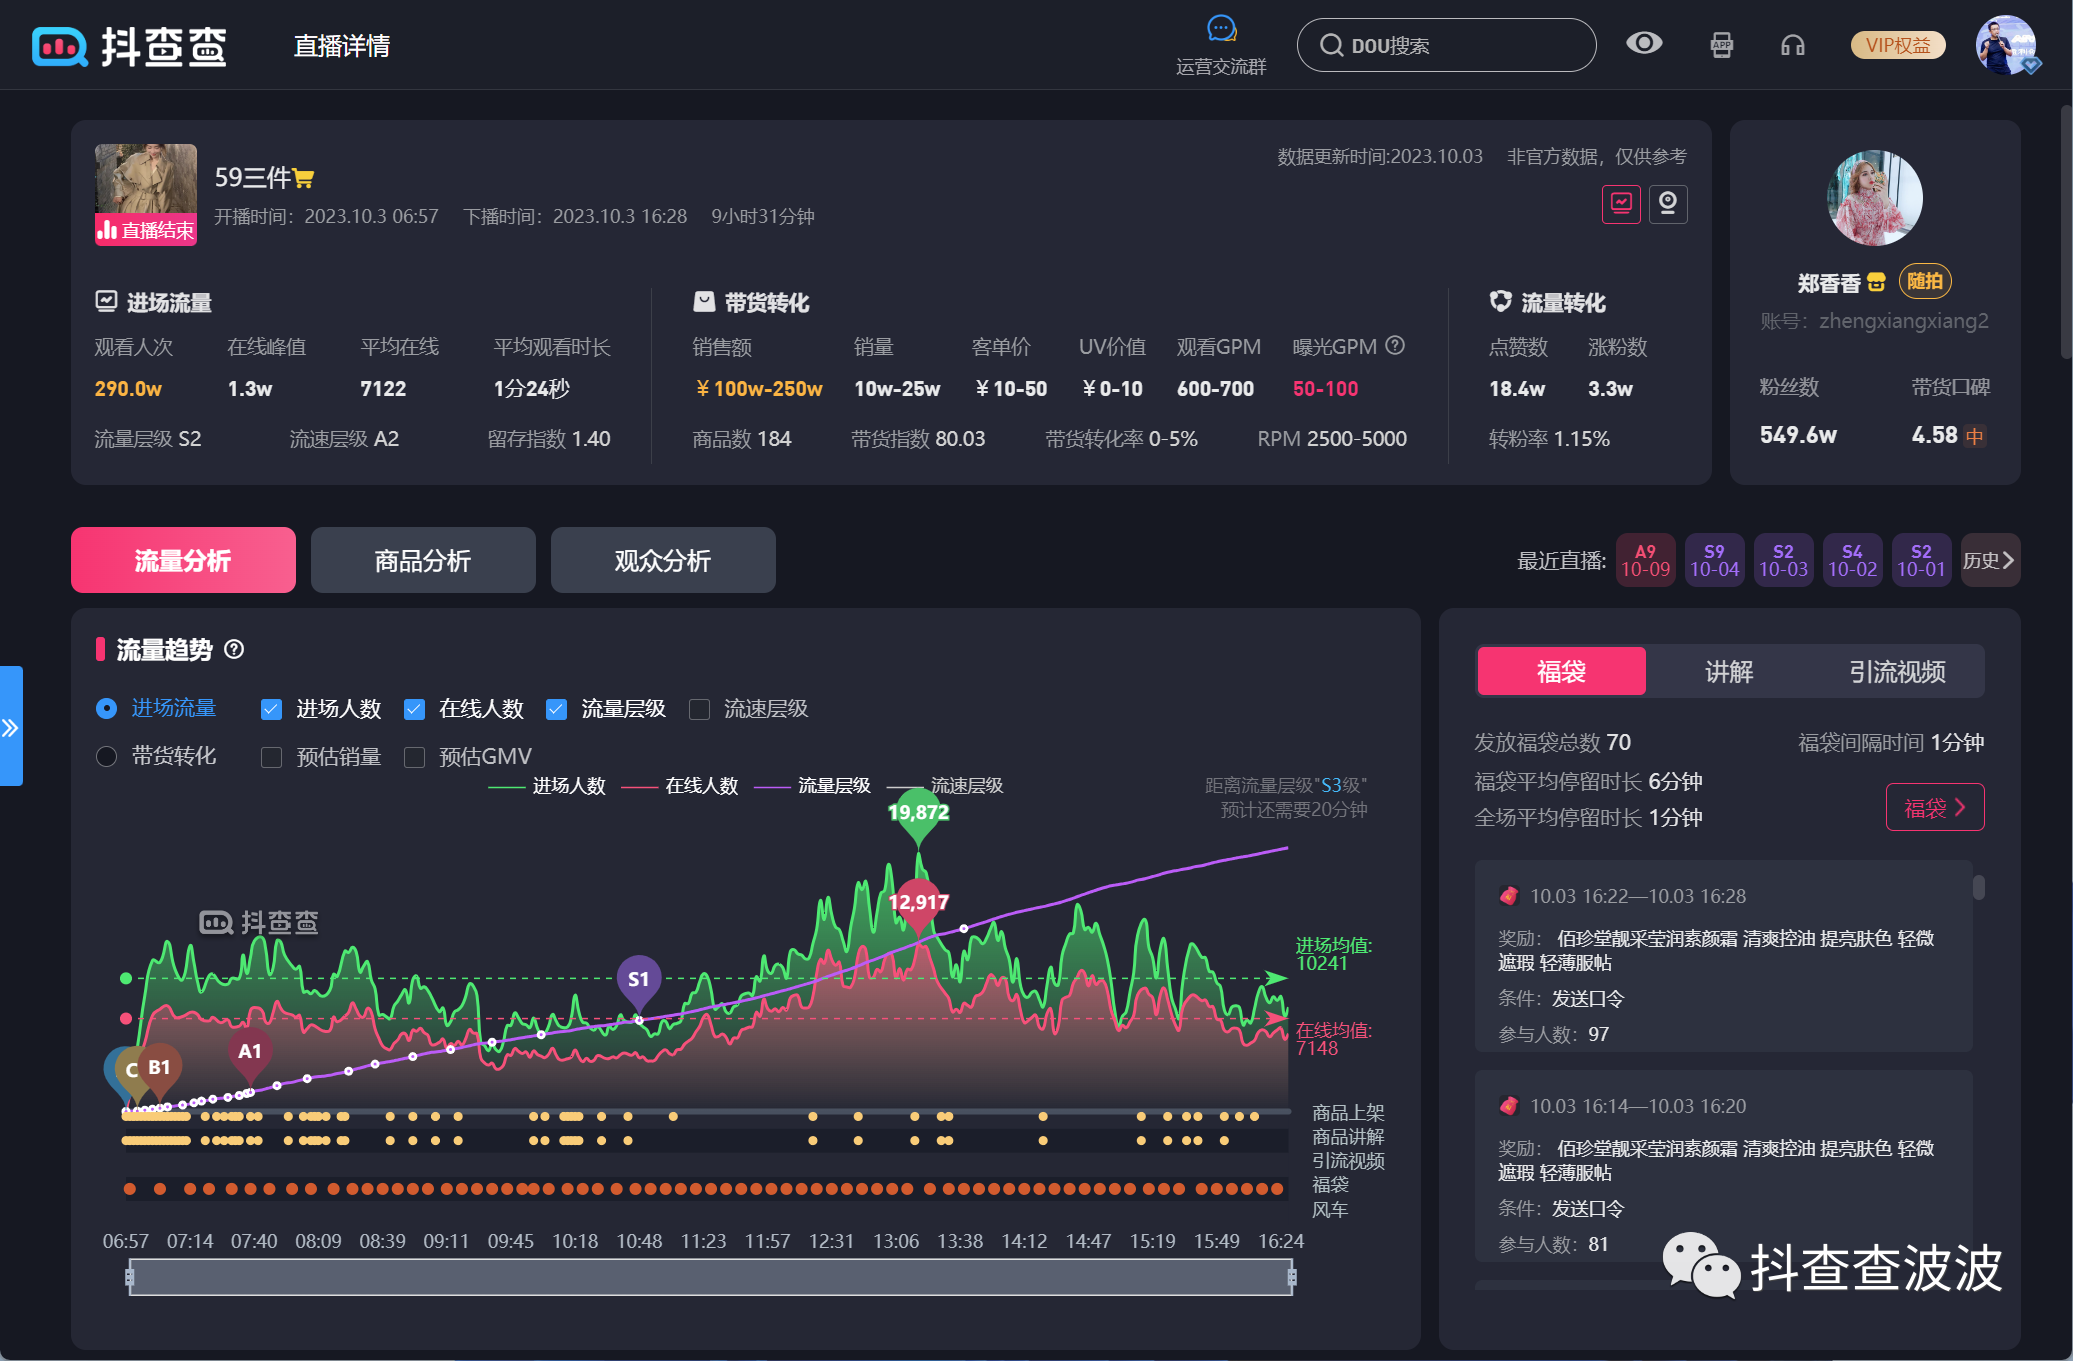Click the 运营交流群 chat icon

1221,30
